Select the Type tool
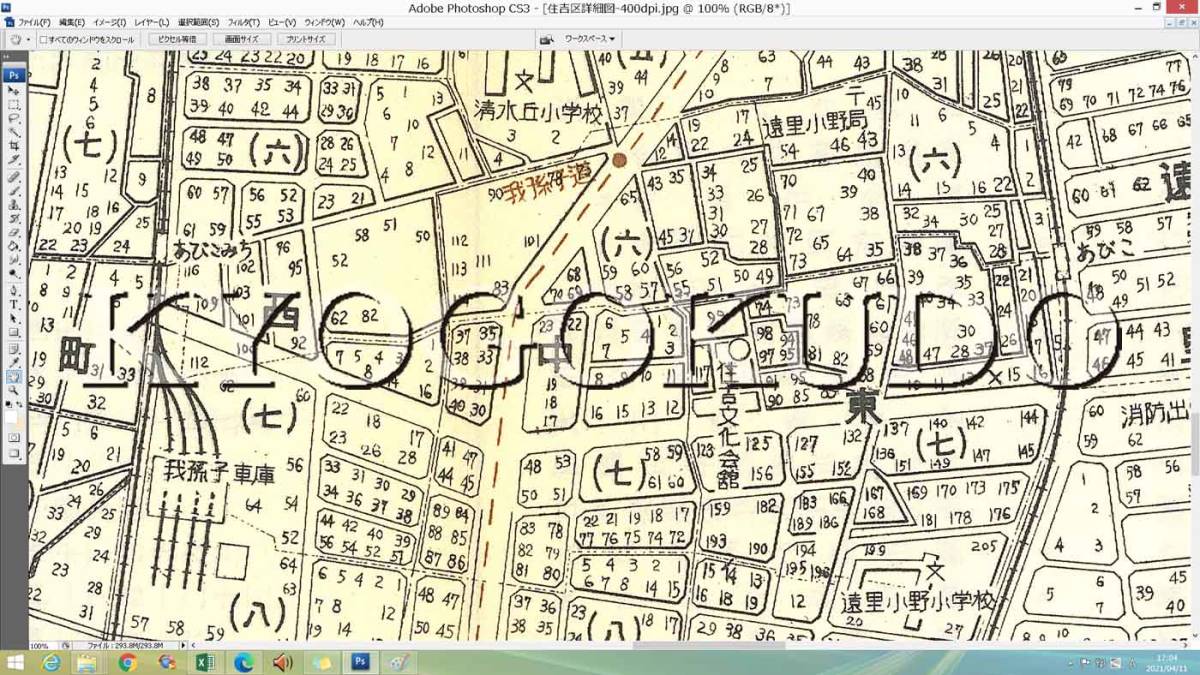This screenshot has width=1200, height=675. click(x=14, y=304)
